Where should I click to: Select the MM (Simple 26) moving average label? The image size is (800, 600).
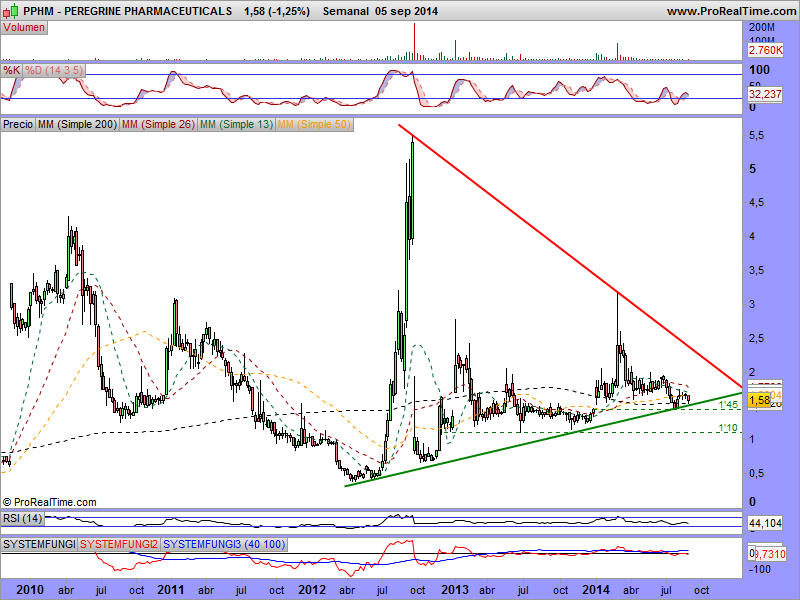[x=158, y=124]
